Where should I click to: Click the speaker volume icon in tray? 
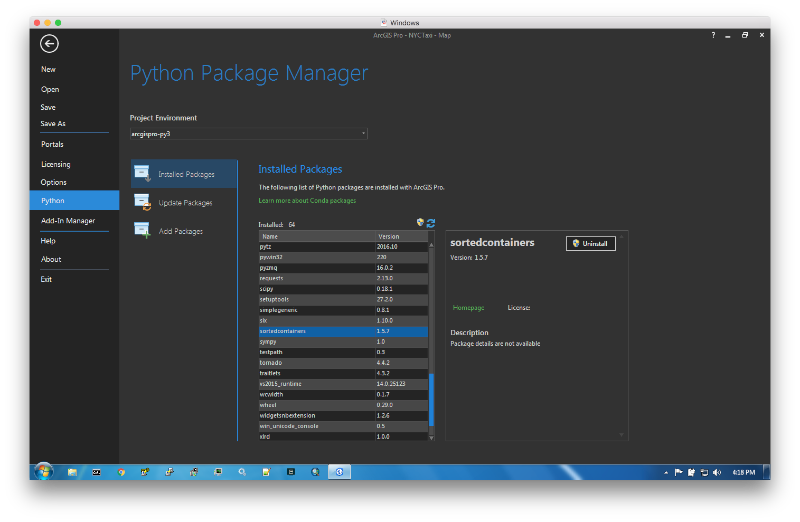(x=717, y=473)
